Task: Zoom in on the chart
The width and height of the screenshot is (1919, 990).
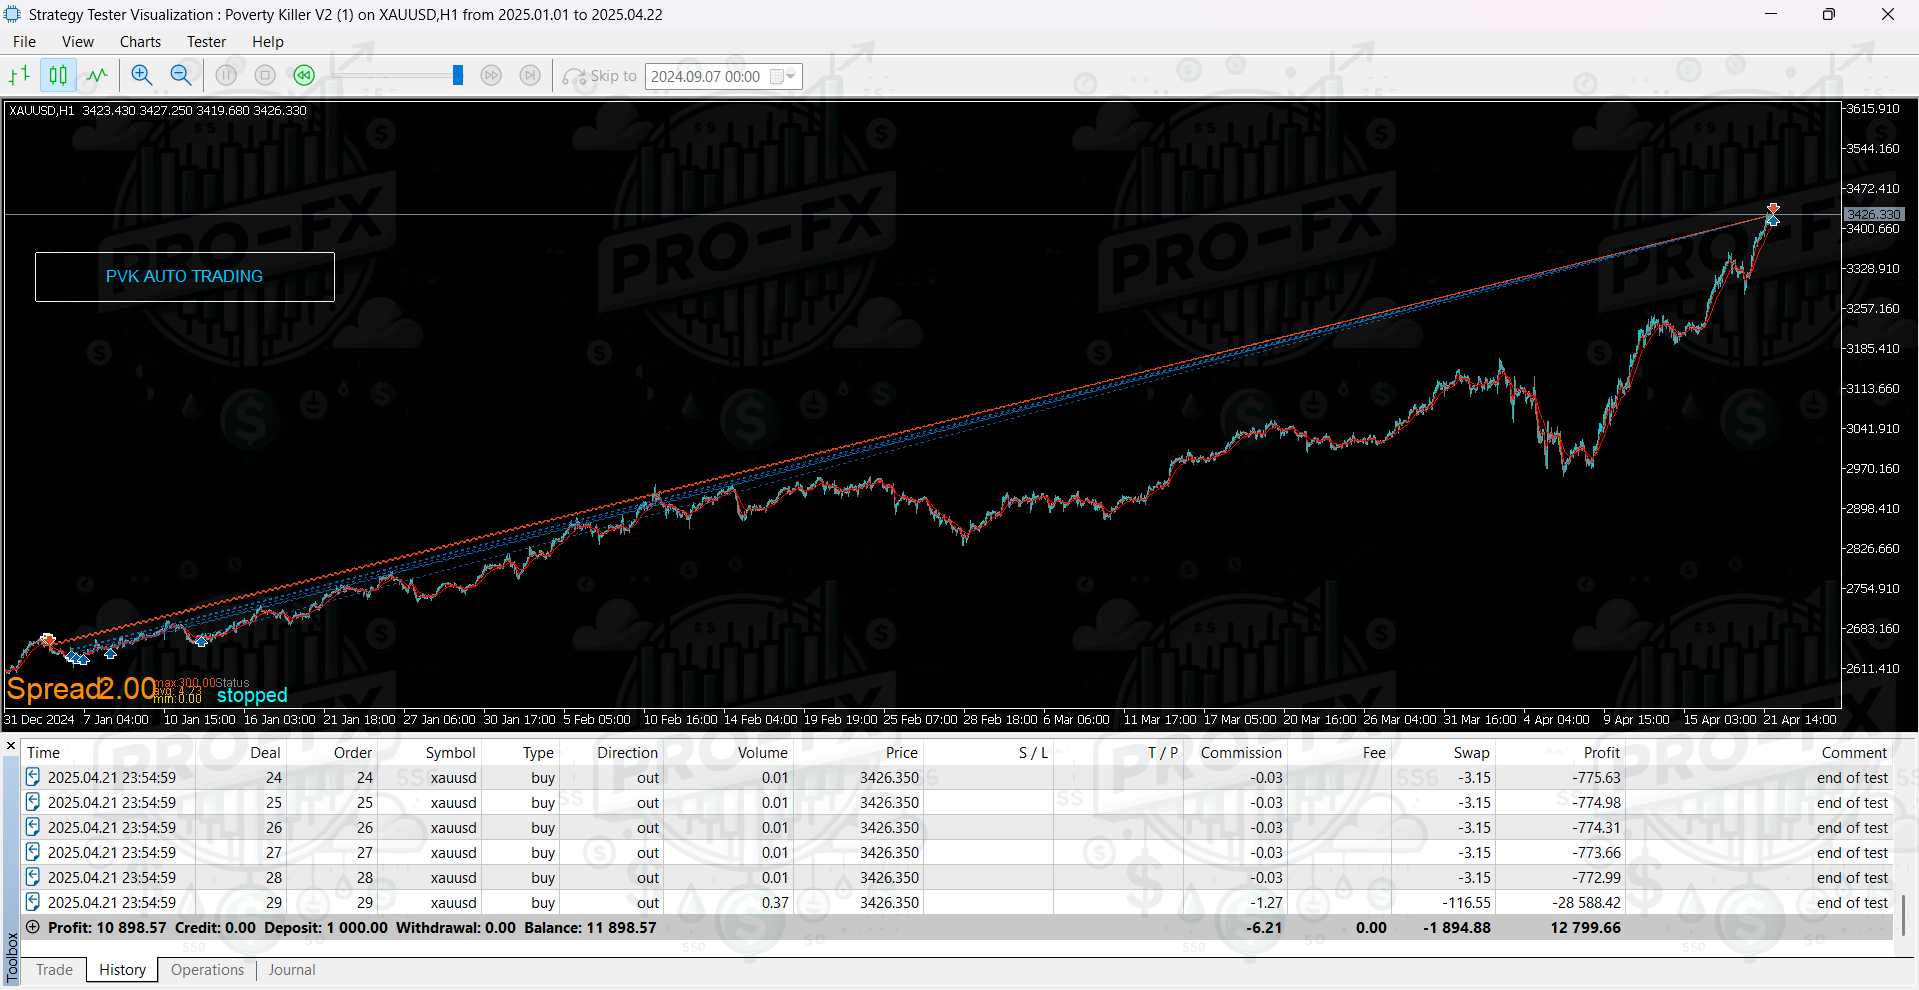Action: coord(141,75)
